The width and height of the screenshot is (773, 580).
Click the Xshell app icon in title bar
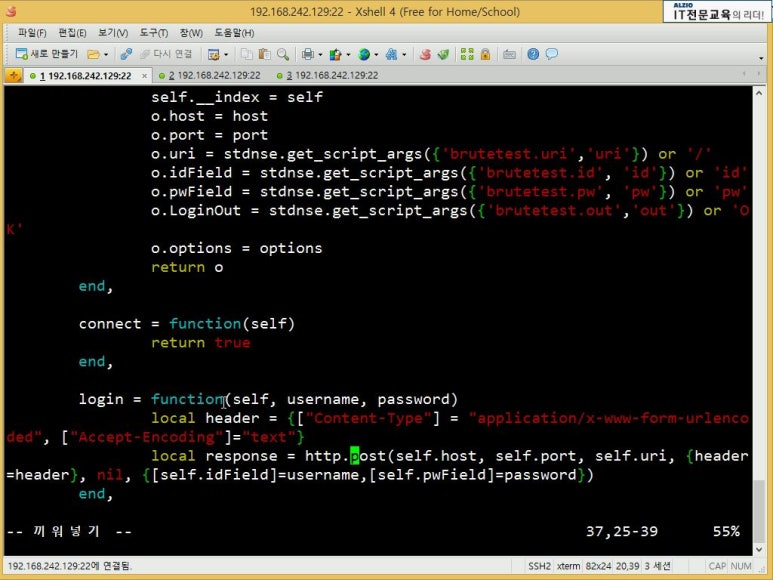pyautogui.click(x=11, y=11)
